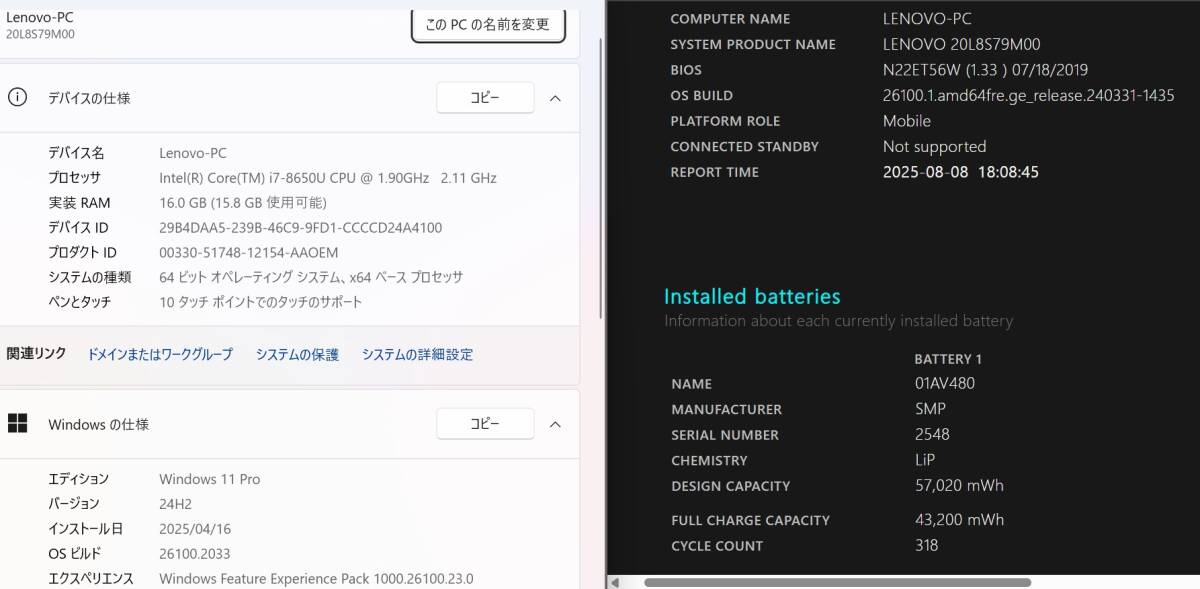The height and width of the screenshot is (589, 1200).
Task: Click the info icon beside デバイスの仕様
Action: 17,97
